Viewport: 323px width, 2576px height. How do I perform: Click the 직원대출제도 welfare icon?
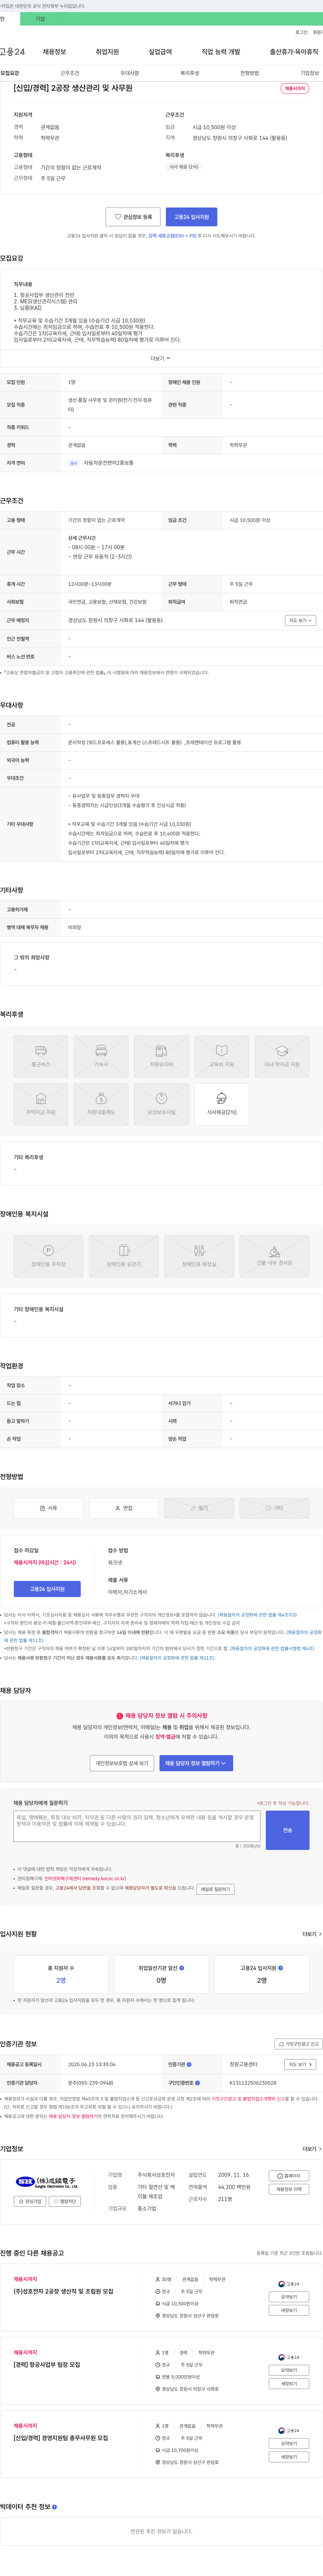pyautogui.click(x=101, y=1104)
